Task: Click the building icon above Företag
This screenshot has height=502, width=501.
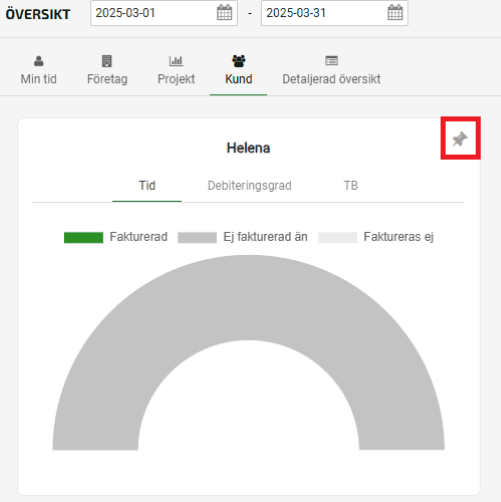Action: tap(107, 61)
